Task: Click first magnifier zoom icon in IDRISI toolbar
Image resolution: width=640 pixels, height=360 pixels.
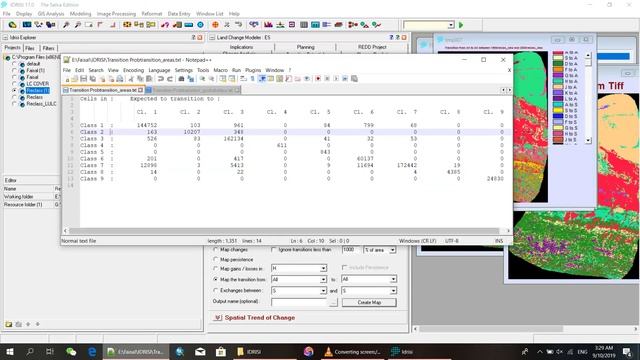Action: tap(66, 25)
